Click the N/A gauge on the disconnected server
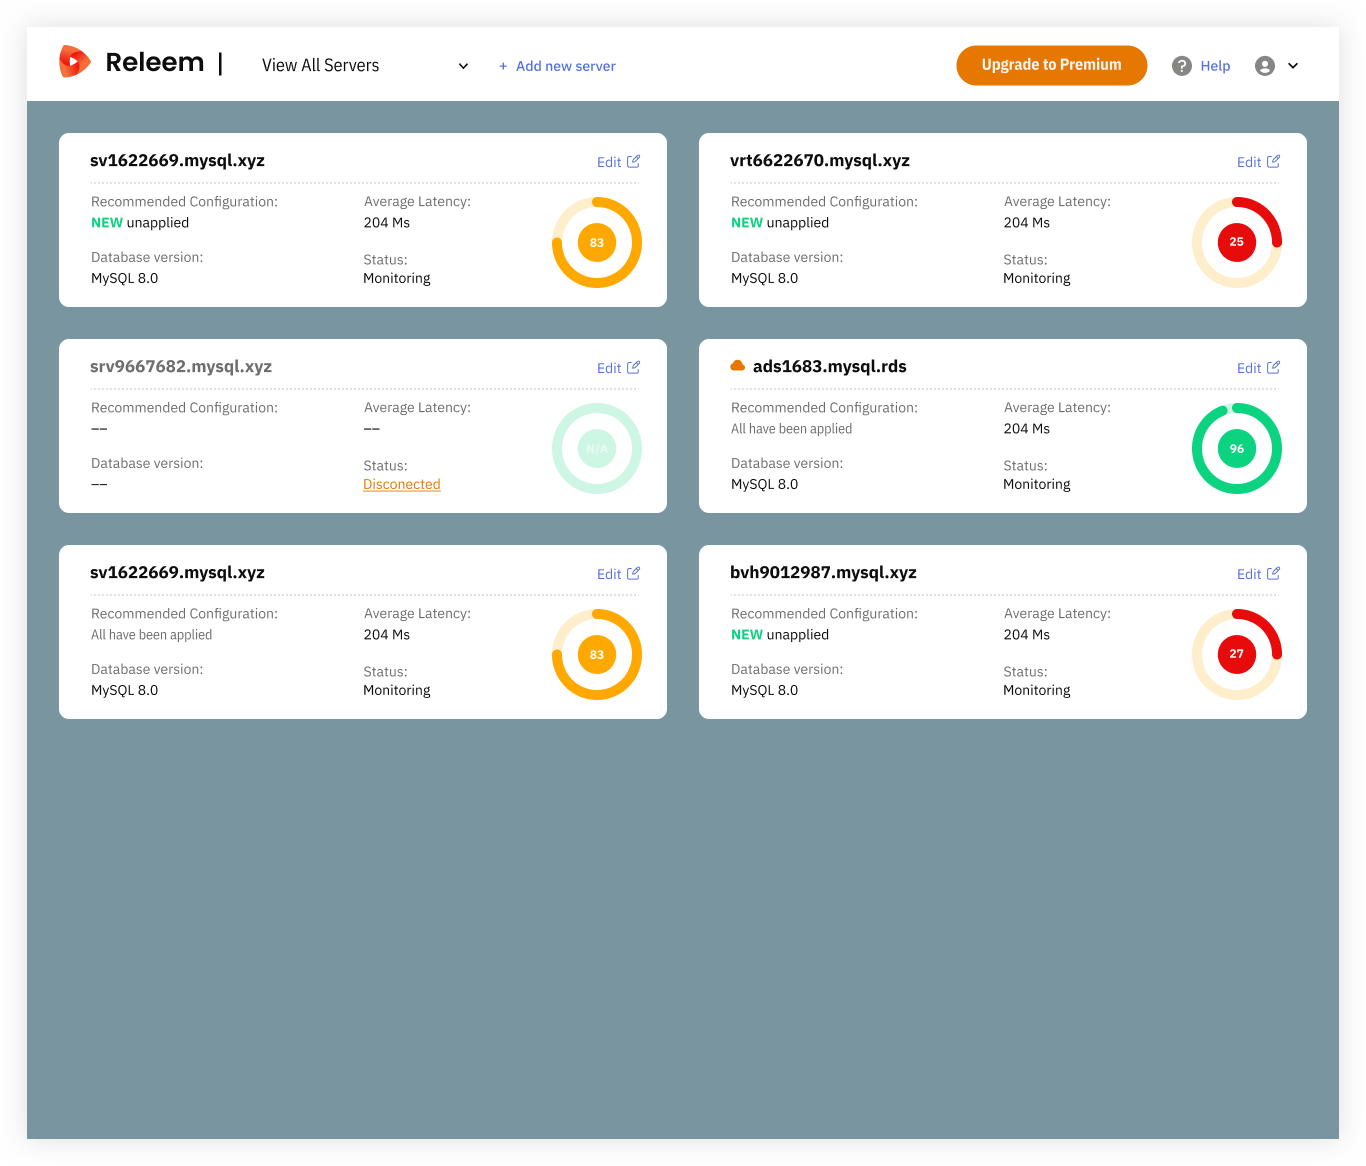 597,448
